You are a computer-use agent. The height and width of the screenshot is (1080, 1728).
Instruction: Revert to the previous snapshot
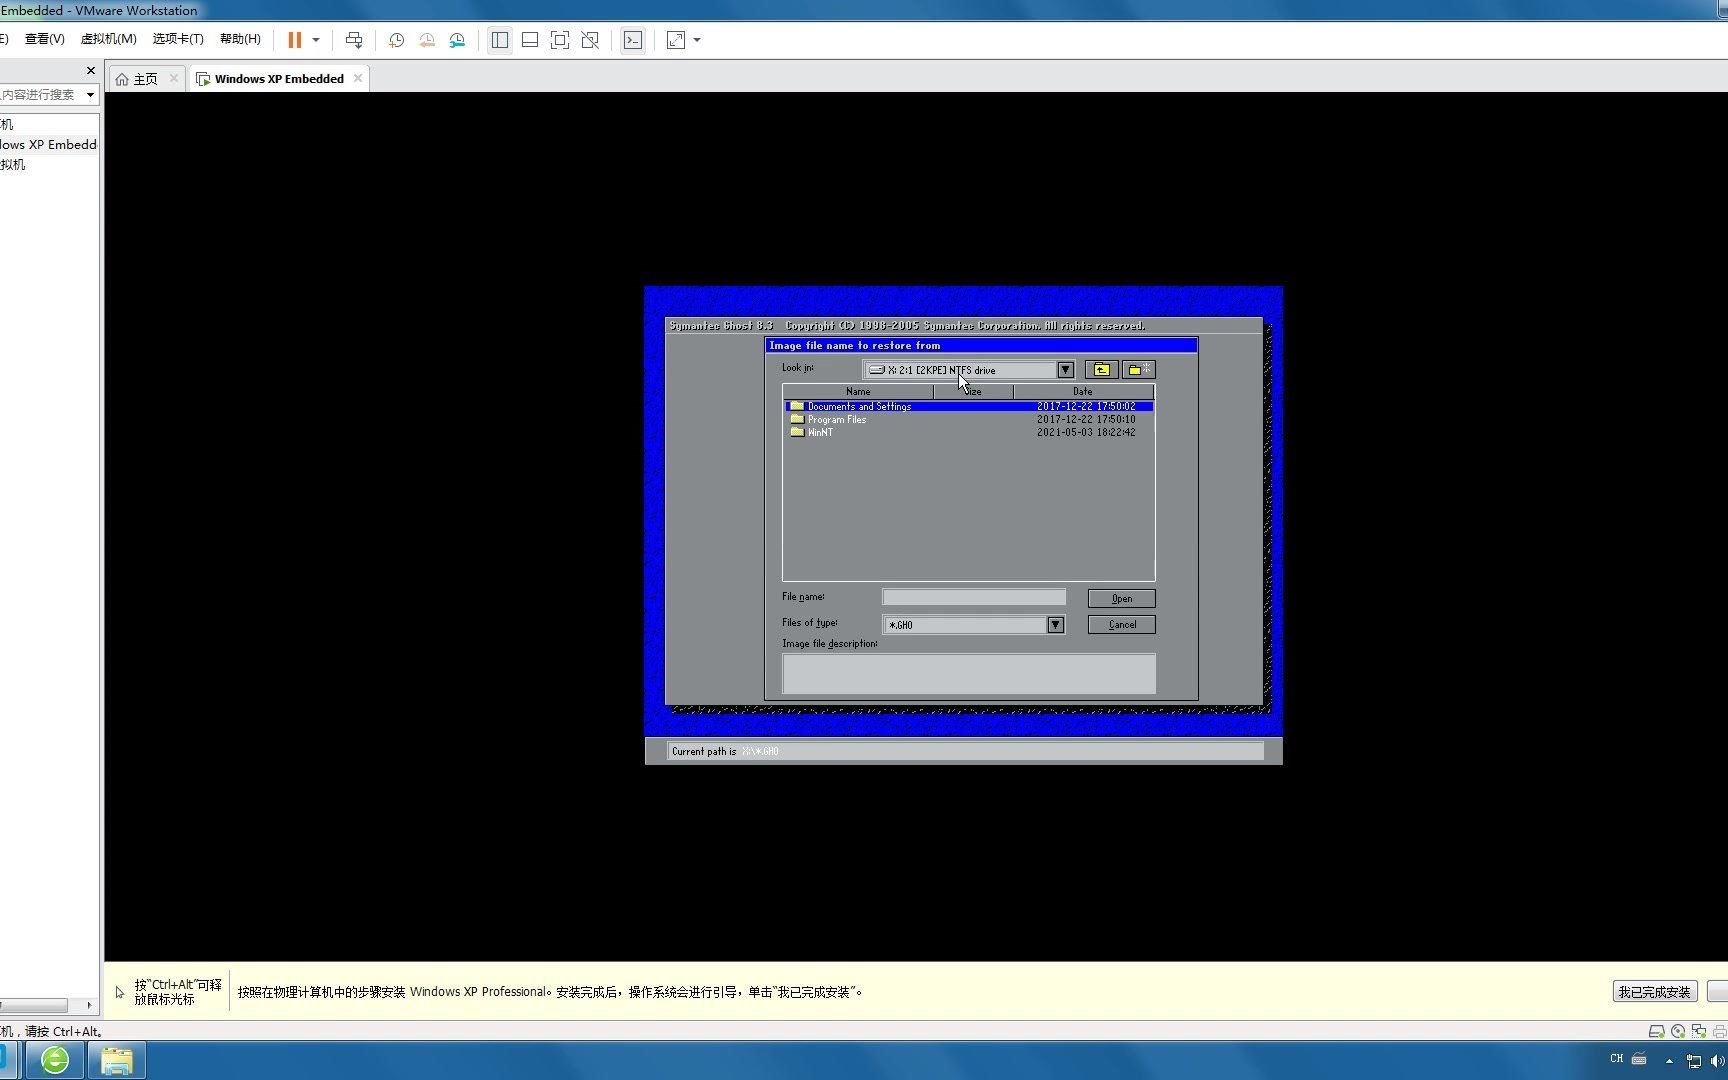point(427,40)
